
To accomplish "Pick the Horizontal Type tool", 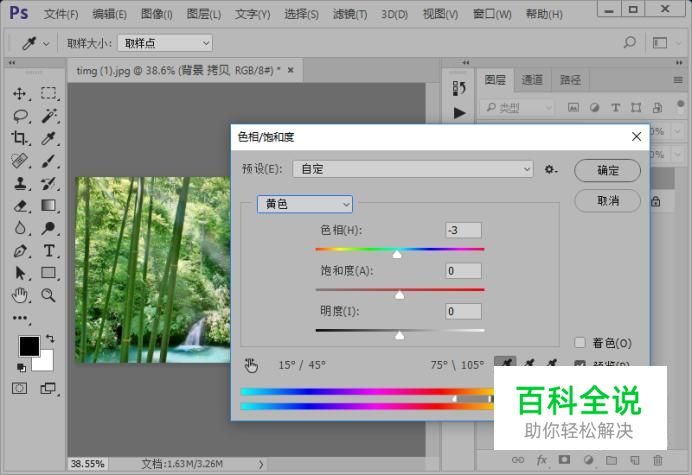I will (48, 250).
